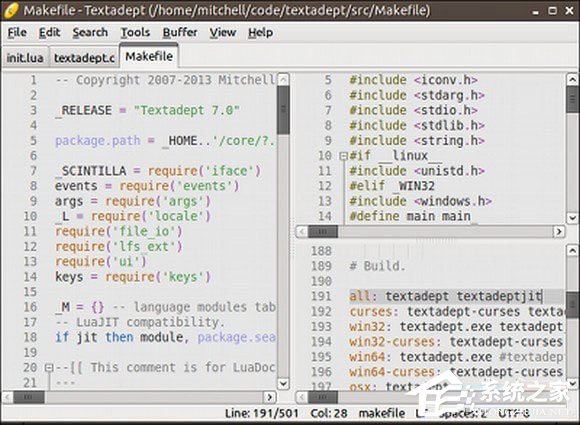Click the down arrow of textadept.c pane scrollbar

572,218
